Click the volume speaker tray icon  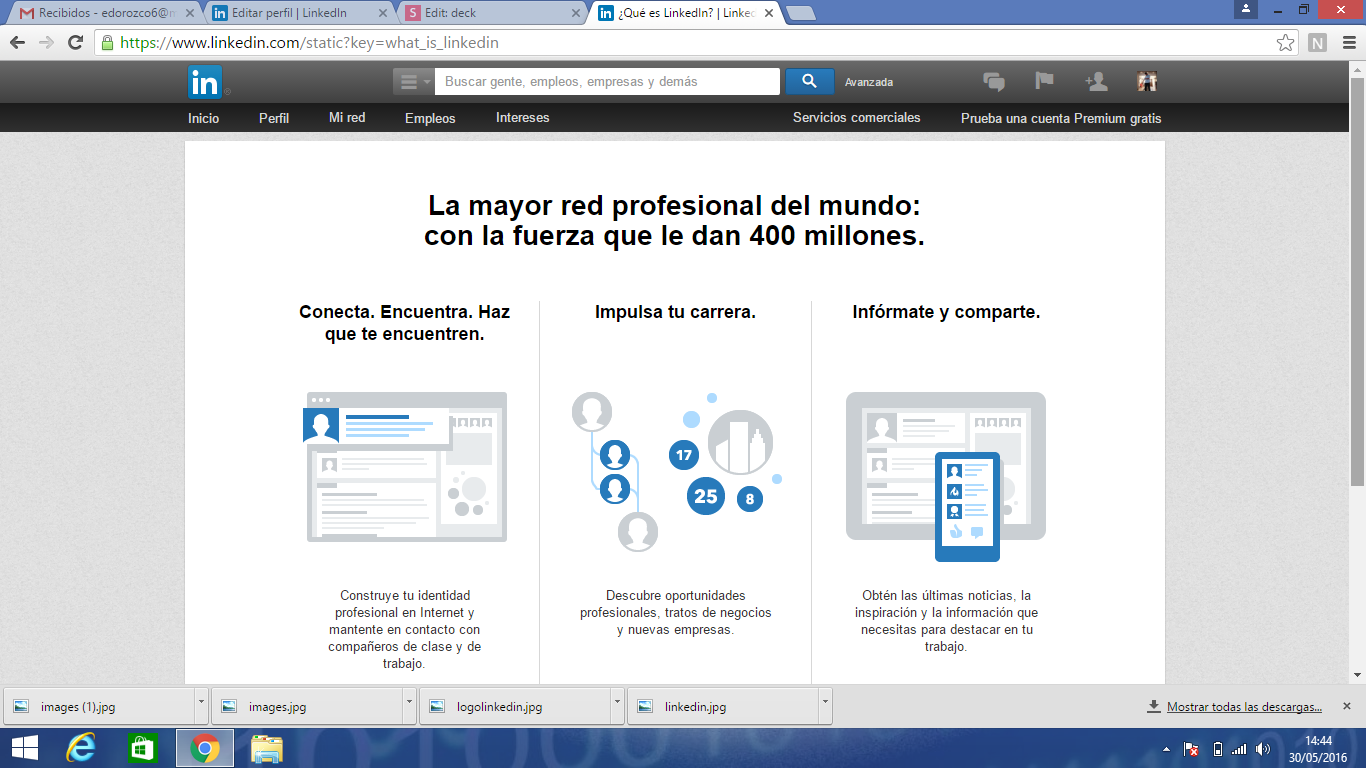[x=1263, y=749]
